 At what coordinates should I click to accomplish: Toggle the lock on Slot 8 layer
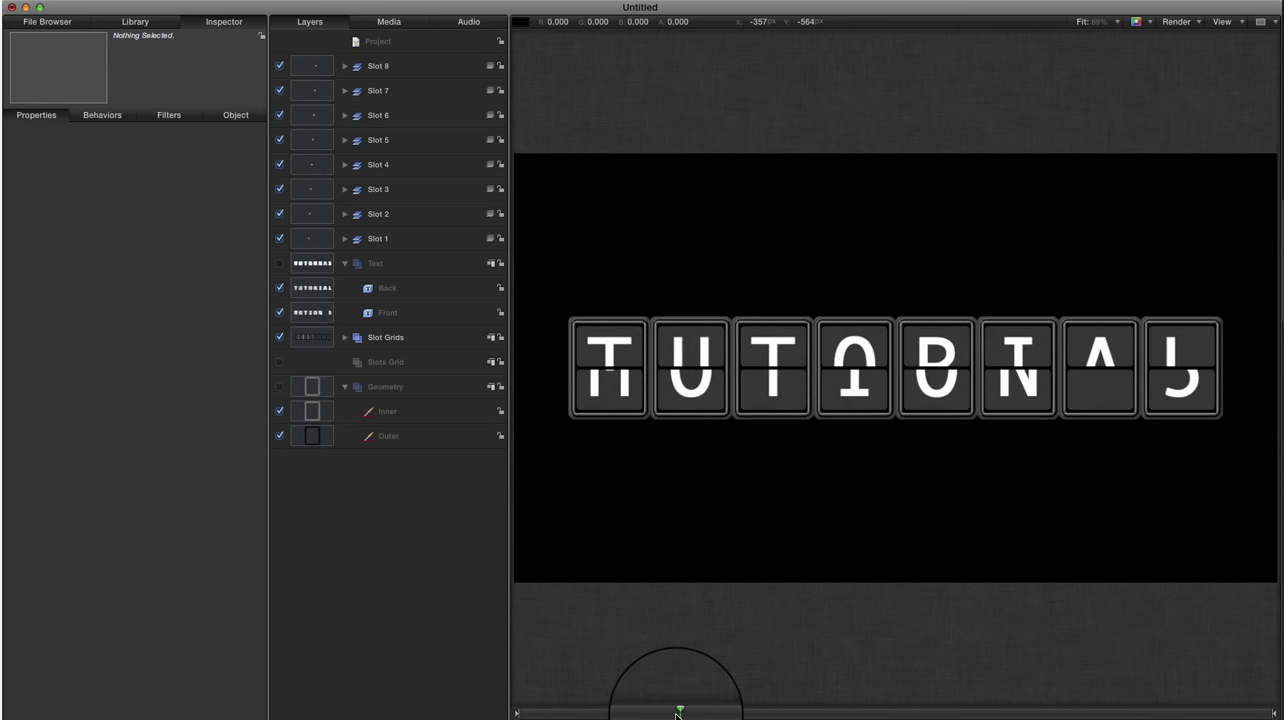(501, 66)
